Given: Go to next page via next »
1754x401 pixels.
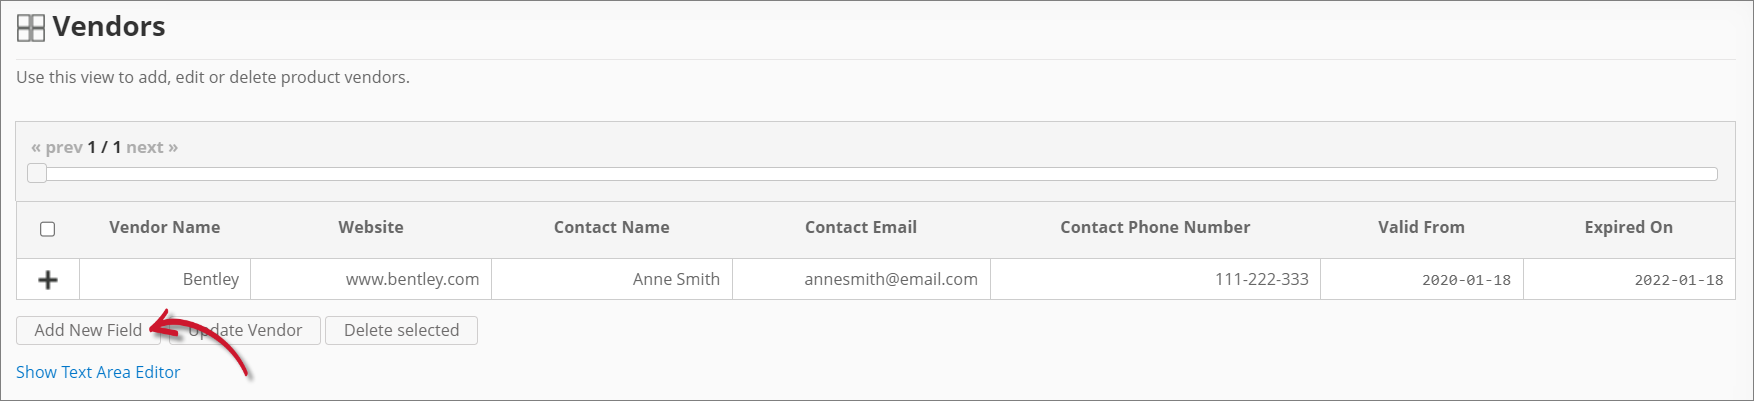Looking at the screenshot, I should 152,147.
